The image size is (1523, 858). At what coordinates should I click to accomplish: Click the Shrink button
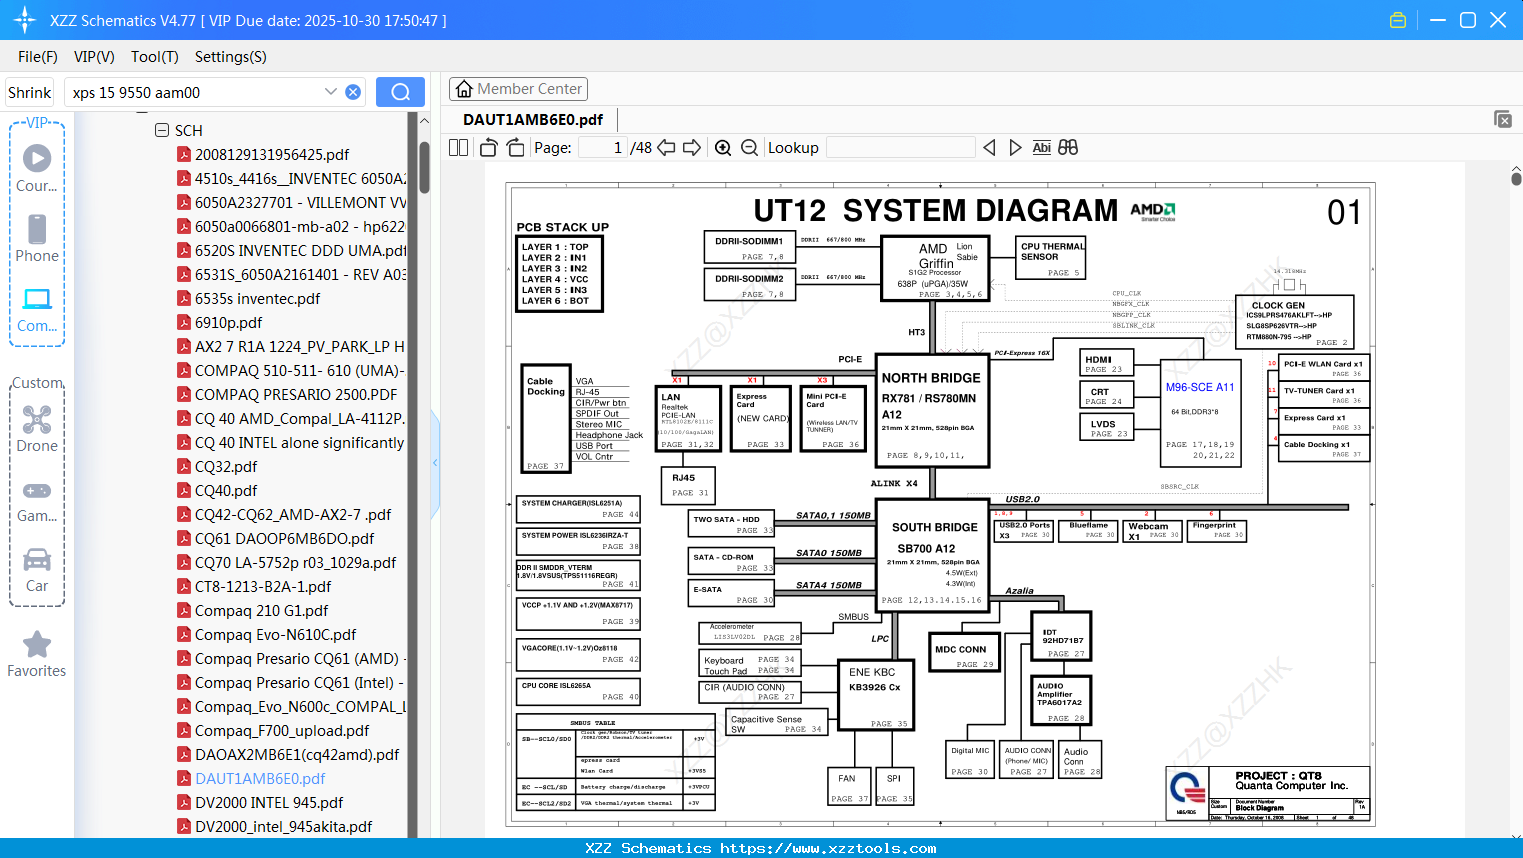tap(30, 92)
